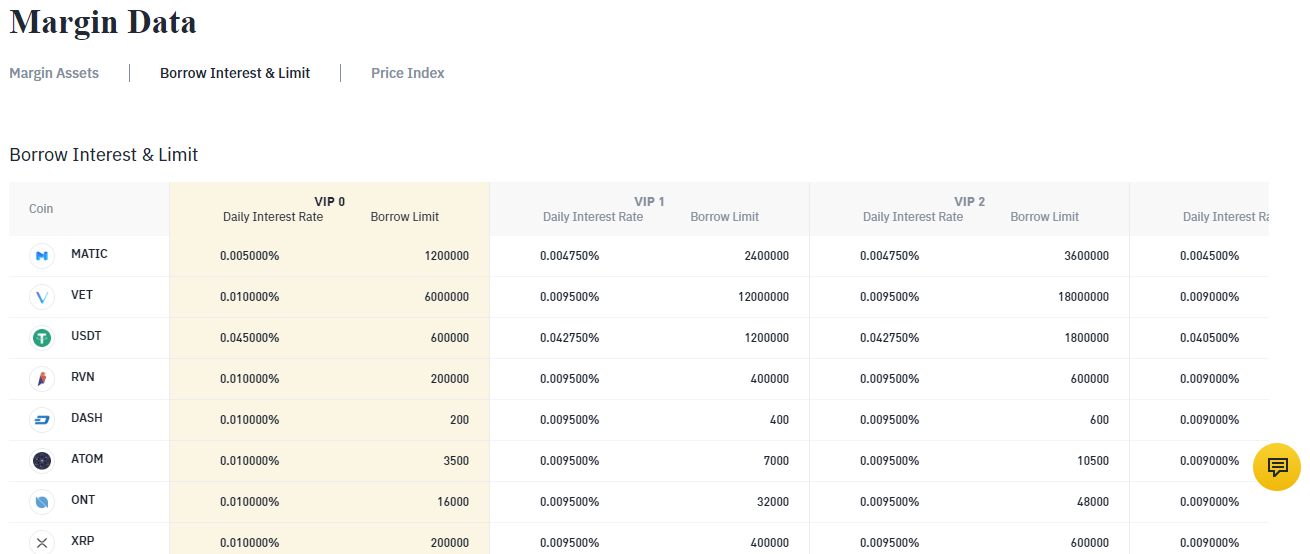Viewport: 1310px width, 554px height.
Task: Click the RVN coin icon
Action: click(x=42, y=379)
